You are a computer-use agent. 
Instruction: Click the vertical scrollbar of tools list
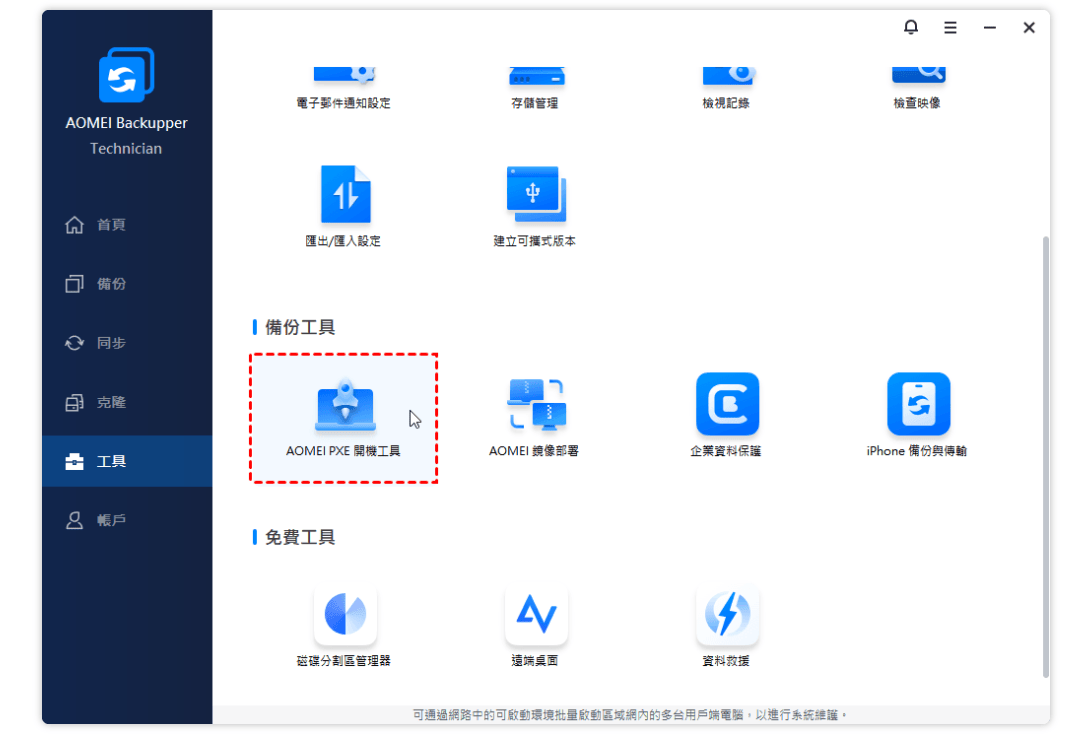(x=1045, y=456)
